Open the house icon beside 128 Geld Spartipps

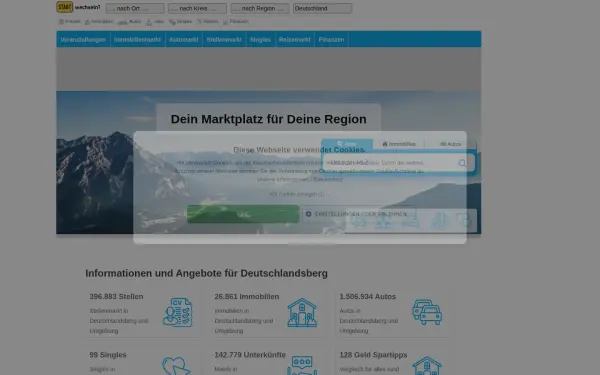point(427,366)
